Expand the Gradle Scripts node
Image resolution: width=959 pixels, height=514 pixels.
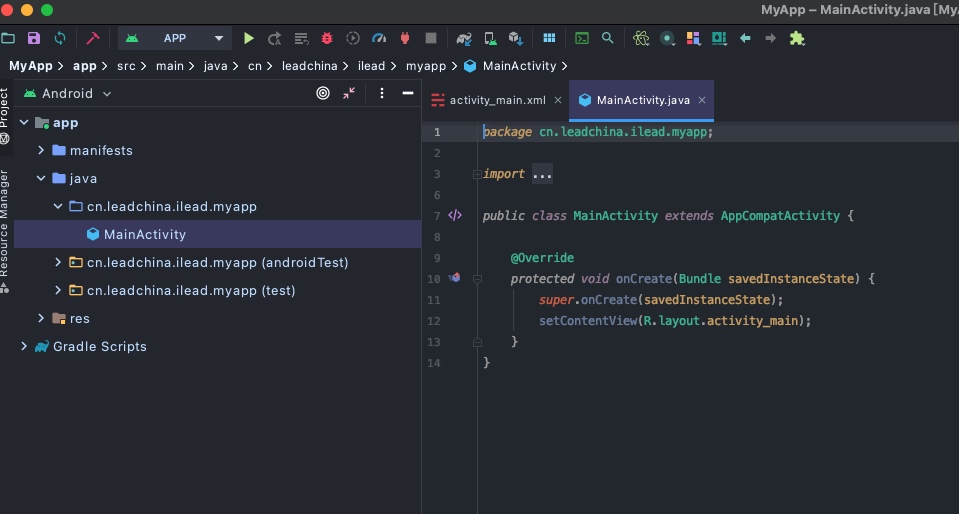[24, 346]
